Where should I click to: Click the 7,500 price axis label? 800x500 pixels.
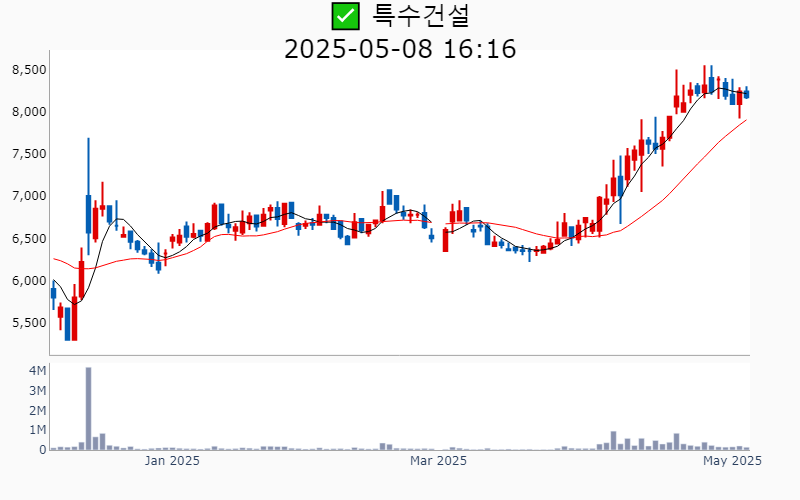tap(29, 154)
